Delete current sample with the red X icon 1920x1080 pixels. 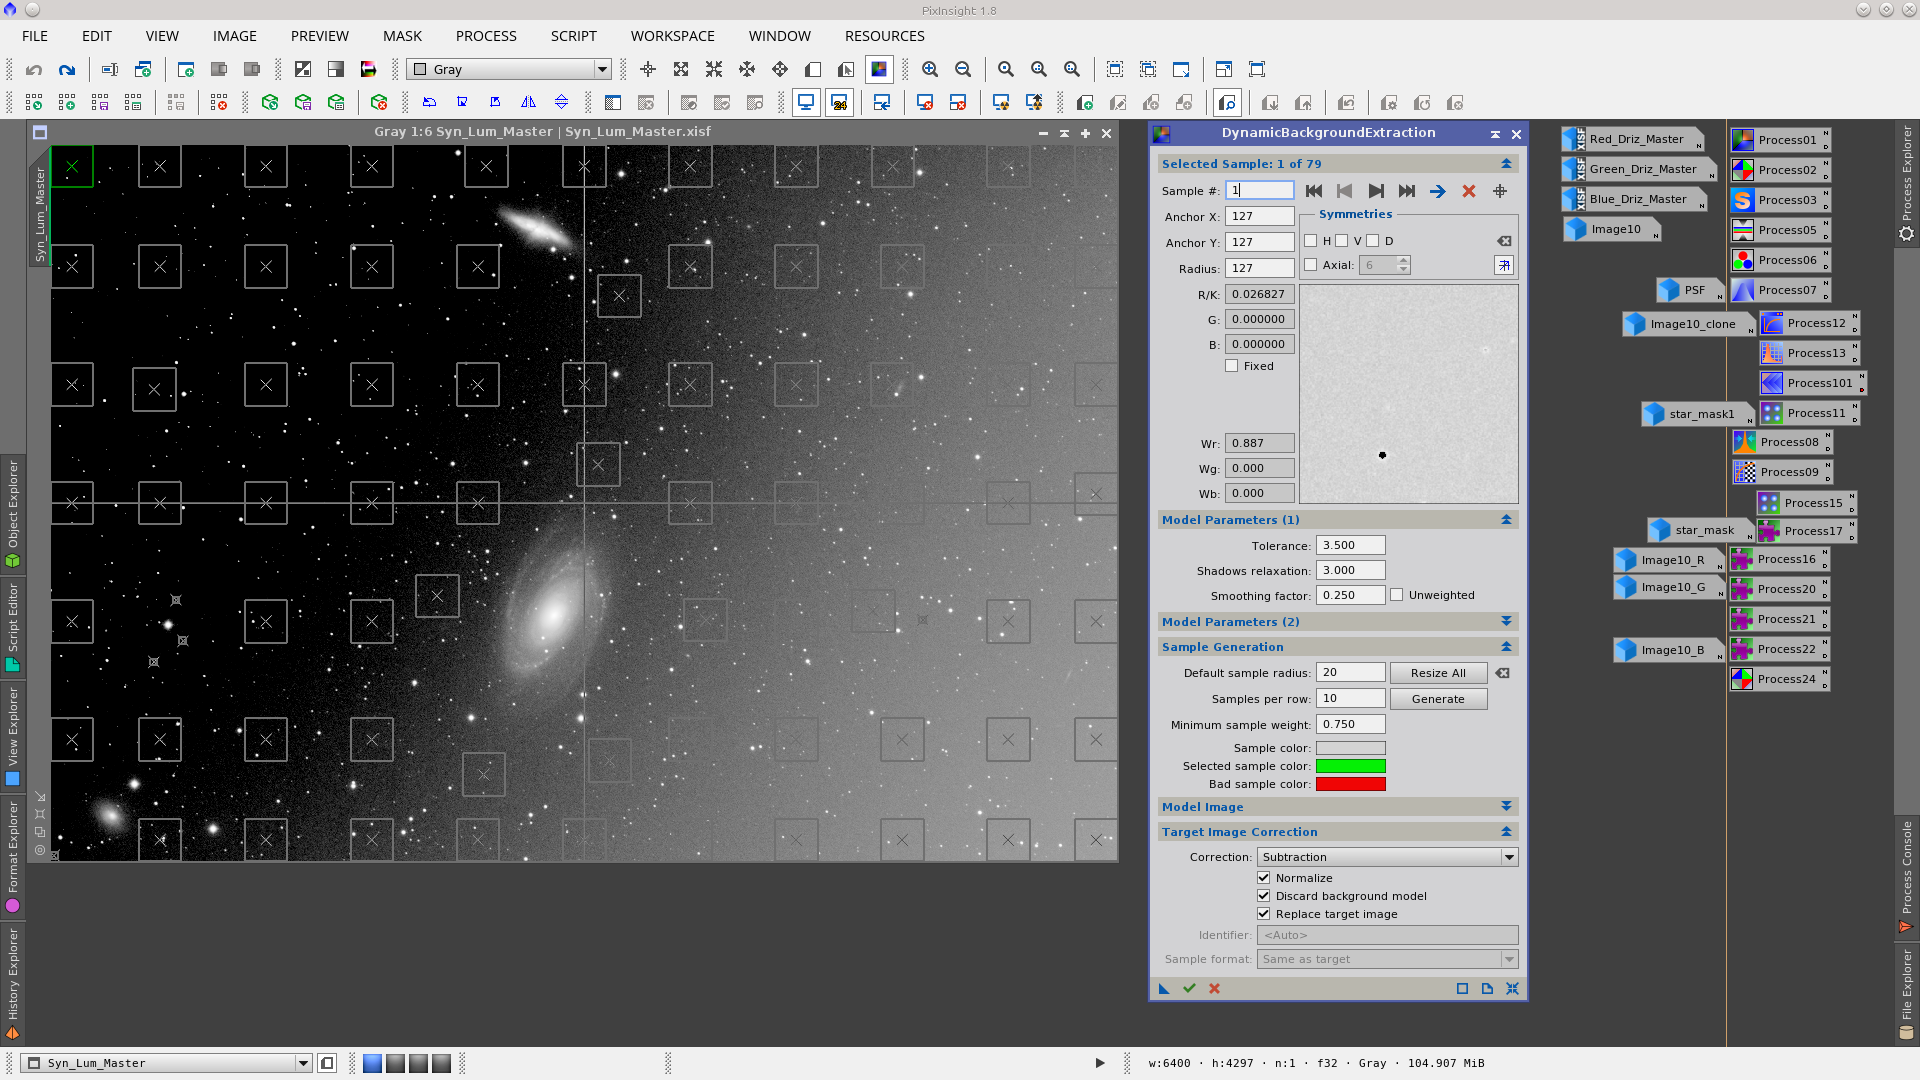pos(1468,191)
